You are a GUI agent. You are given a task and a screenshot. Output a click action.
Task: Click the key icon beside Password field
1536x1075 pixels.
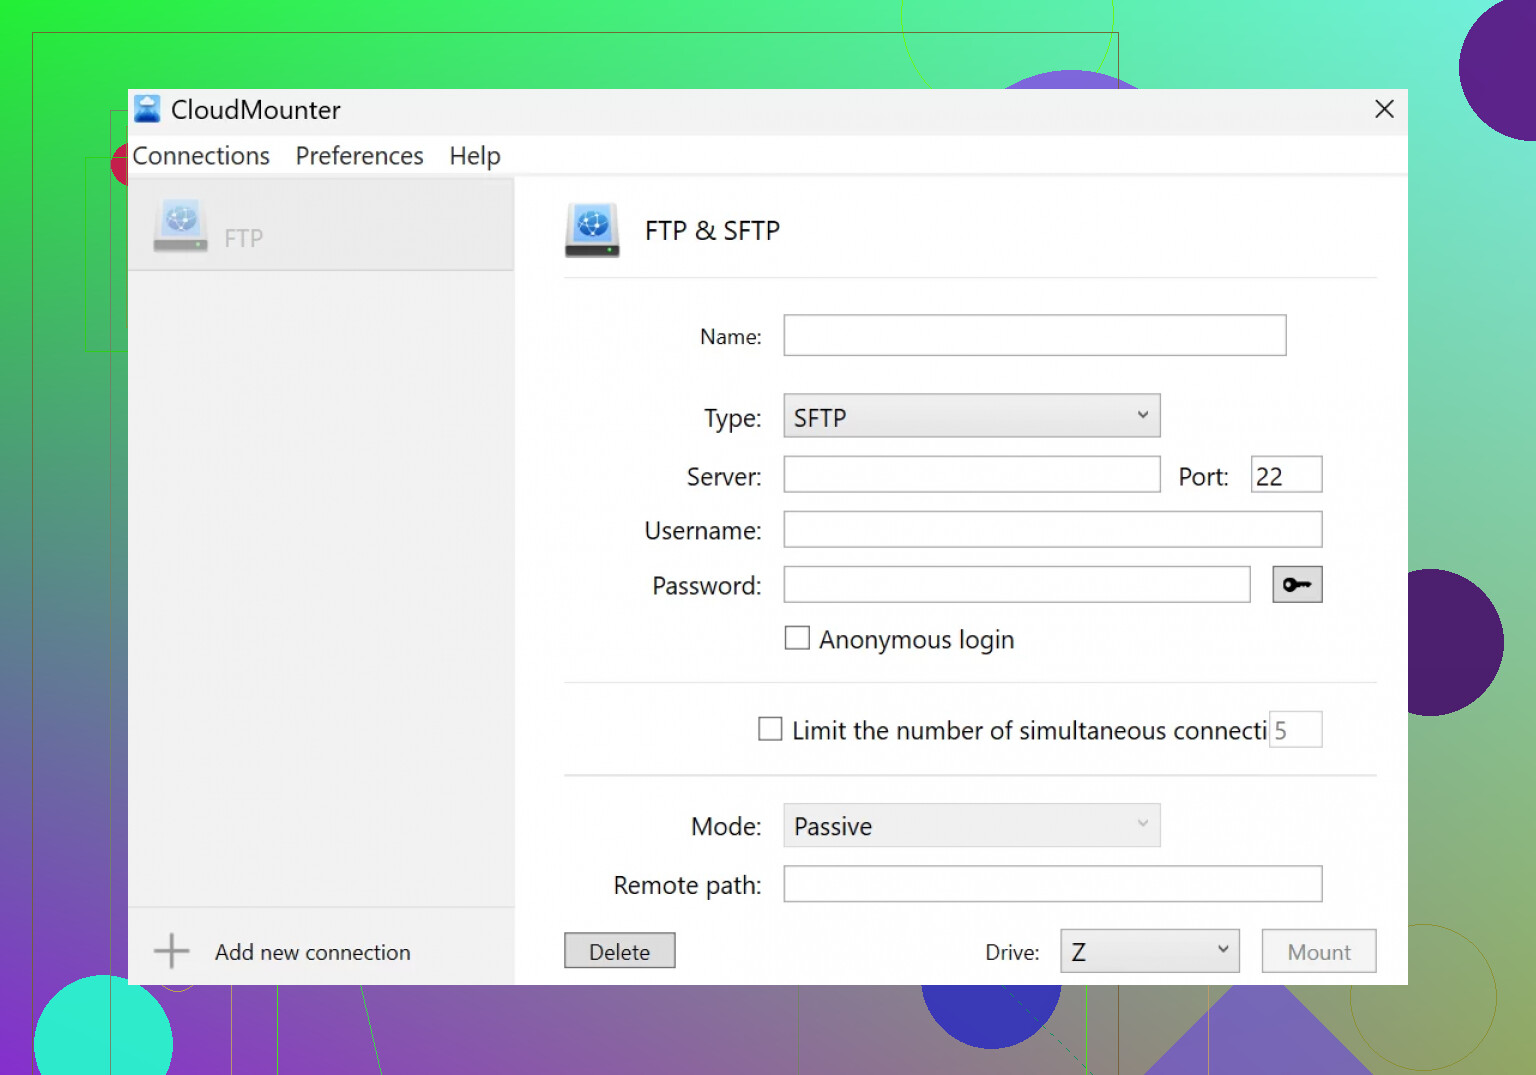coord(1296,585)
